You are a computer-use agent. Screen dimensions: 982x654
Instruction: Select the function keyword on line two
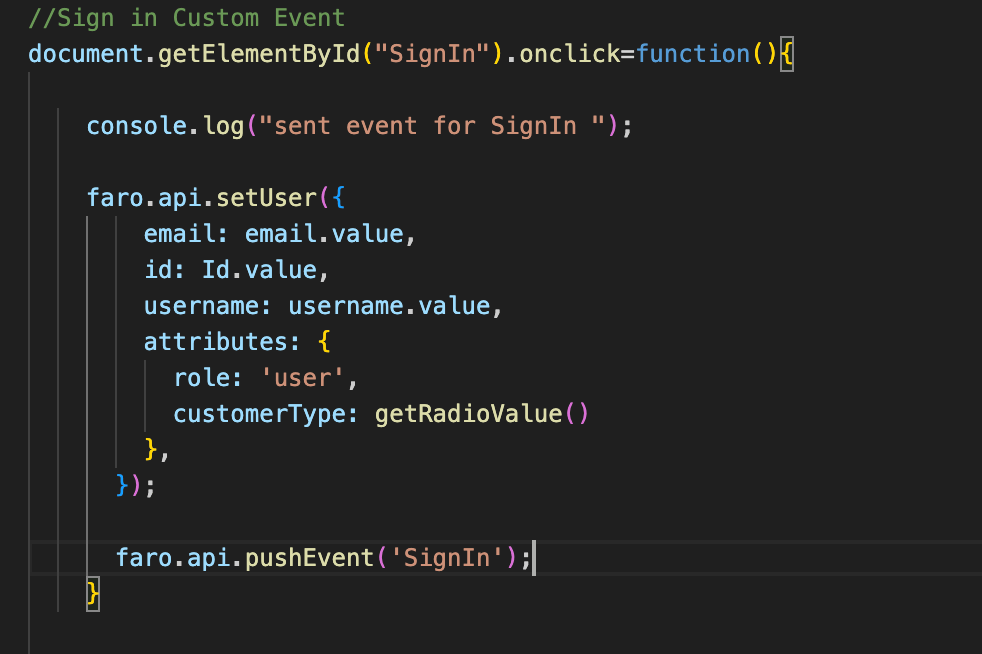point(692,54)
